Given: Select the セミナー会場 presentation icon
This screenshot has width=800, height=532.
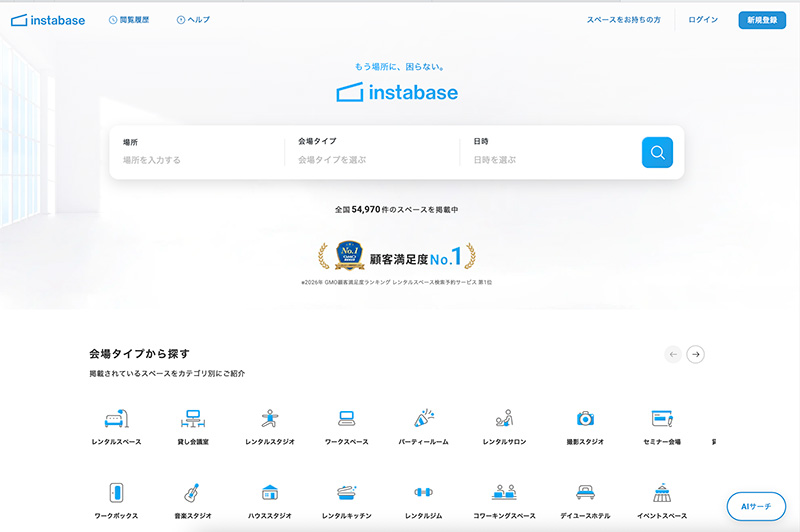Looking at the screenshot, I should [662, 419].
